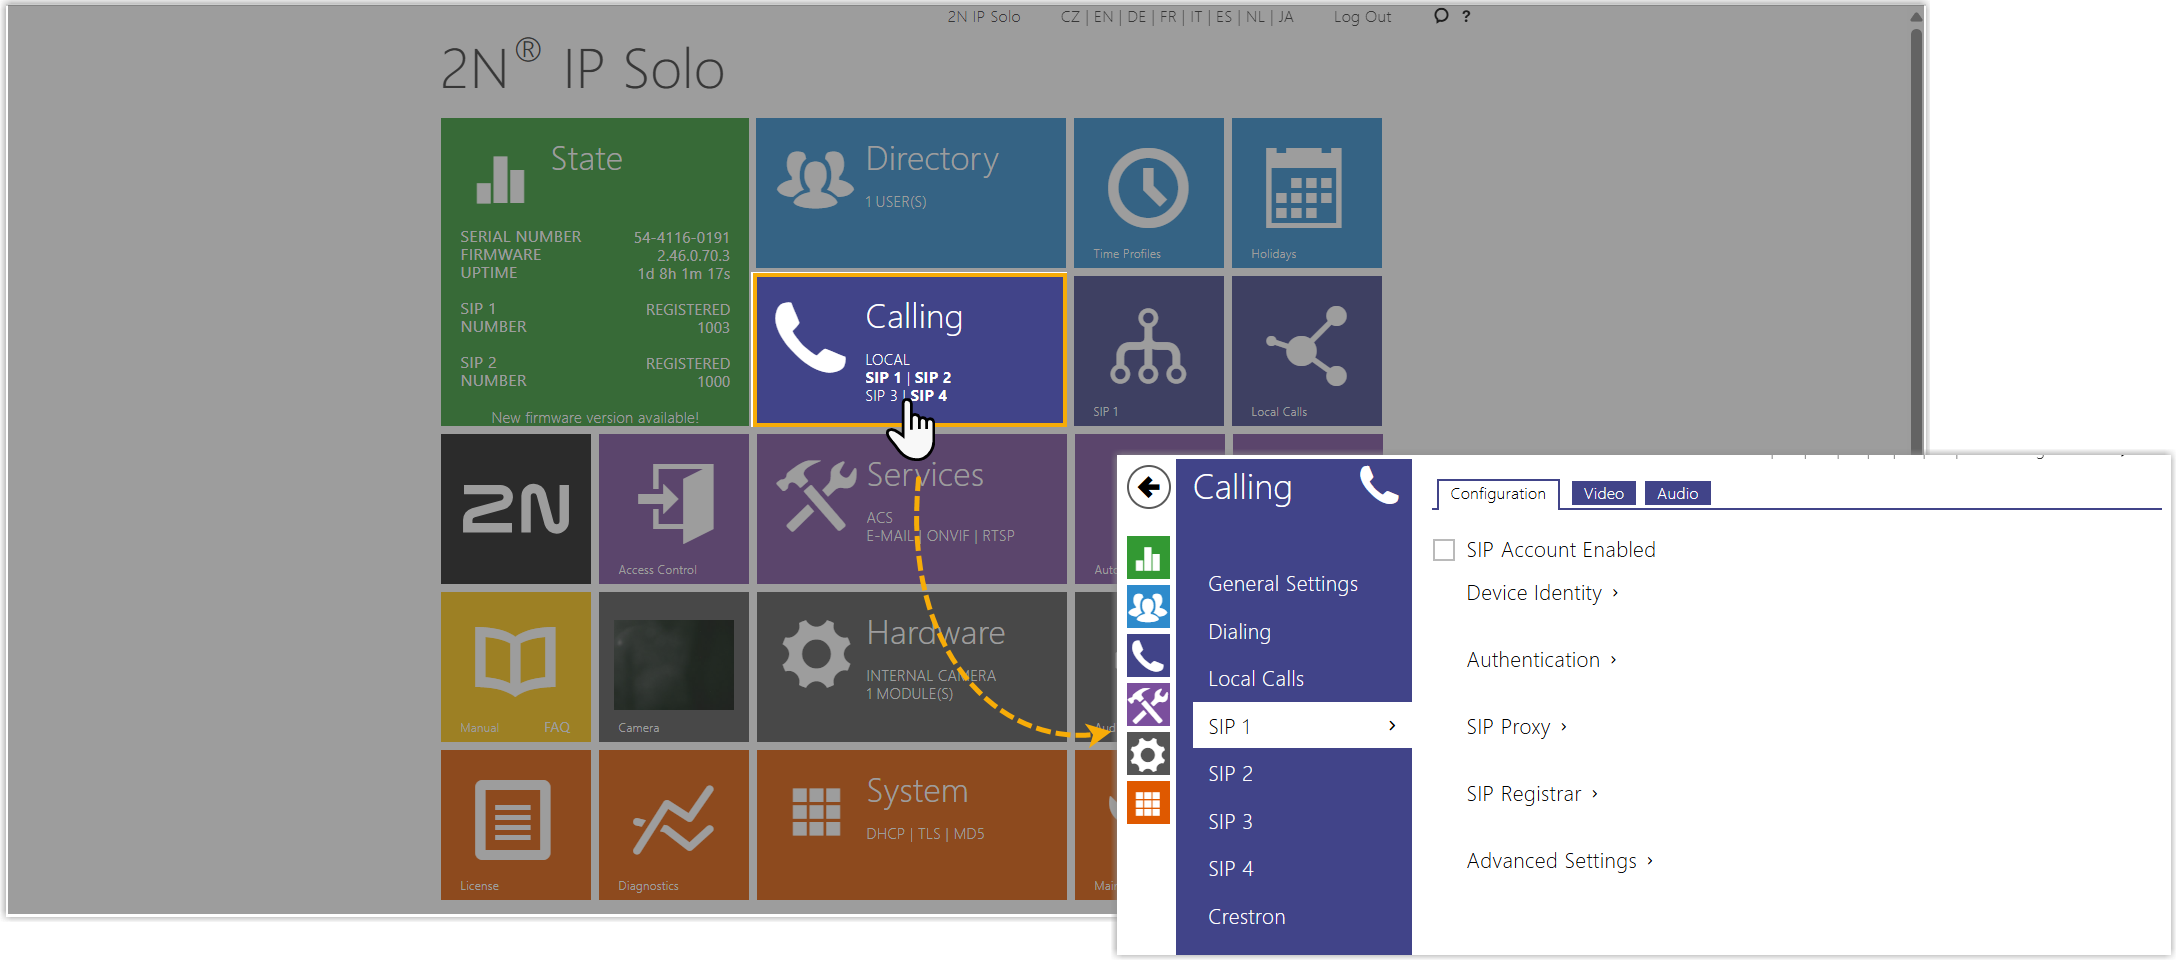Image resolution: width=2177 pixels, height=961 pixels.
Task: Click the Camera preview thumbnail tile
Action: pos(673,666)
